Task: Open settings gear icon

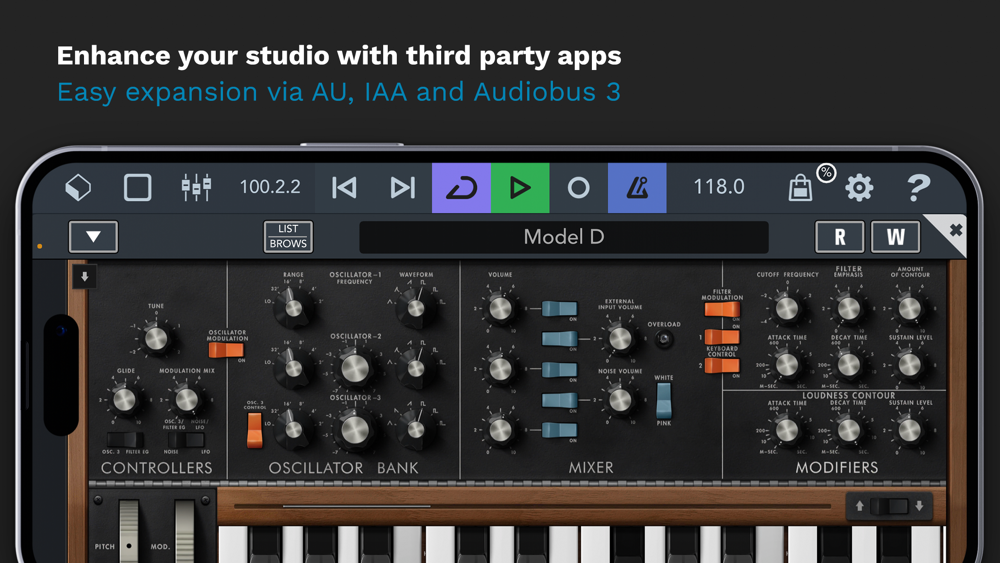Action: pyautogui.click(x=859, y=188)
